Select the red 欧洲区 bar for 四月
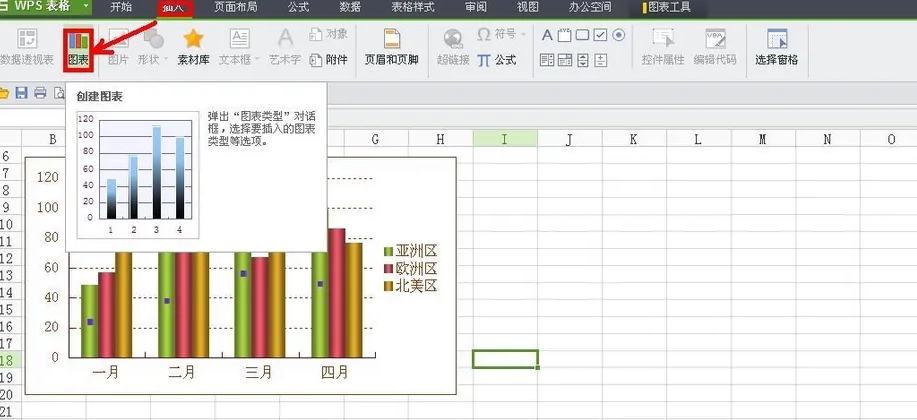The width and height of the screenshot is (917, 420). (336, 292)
